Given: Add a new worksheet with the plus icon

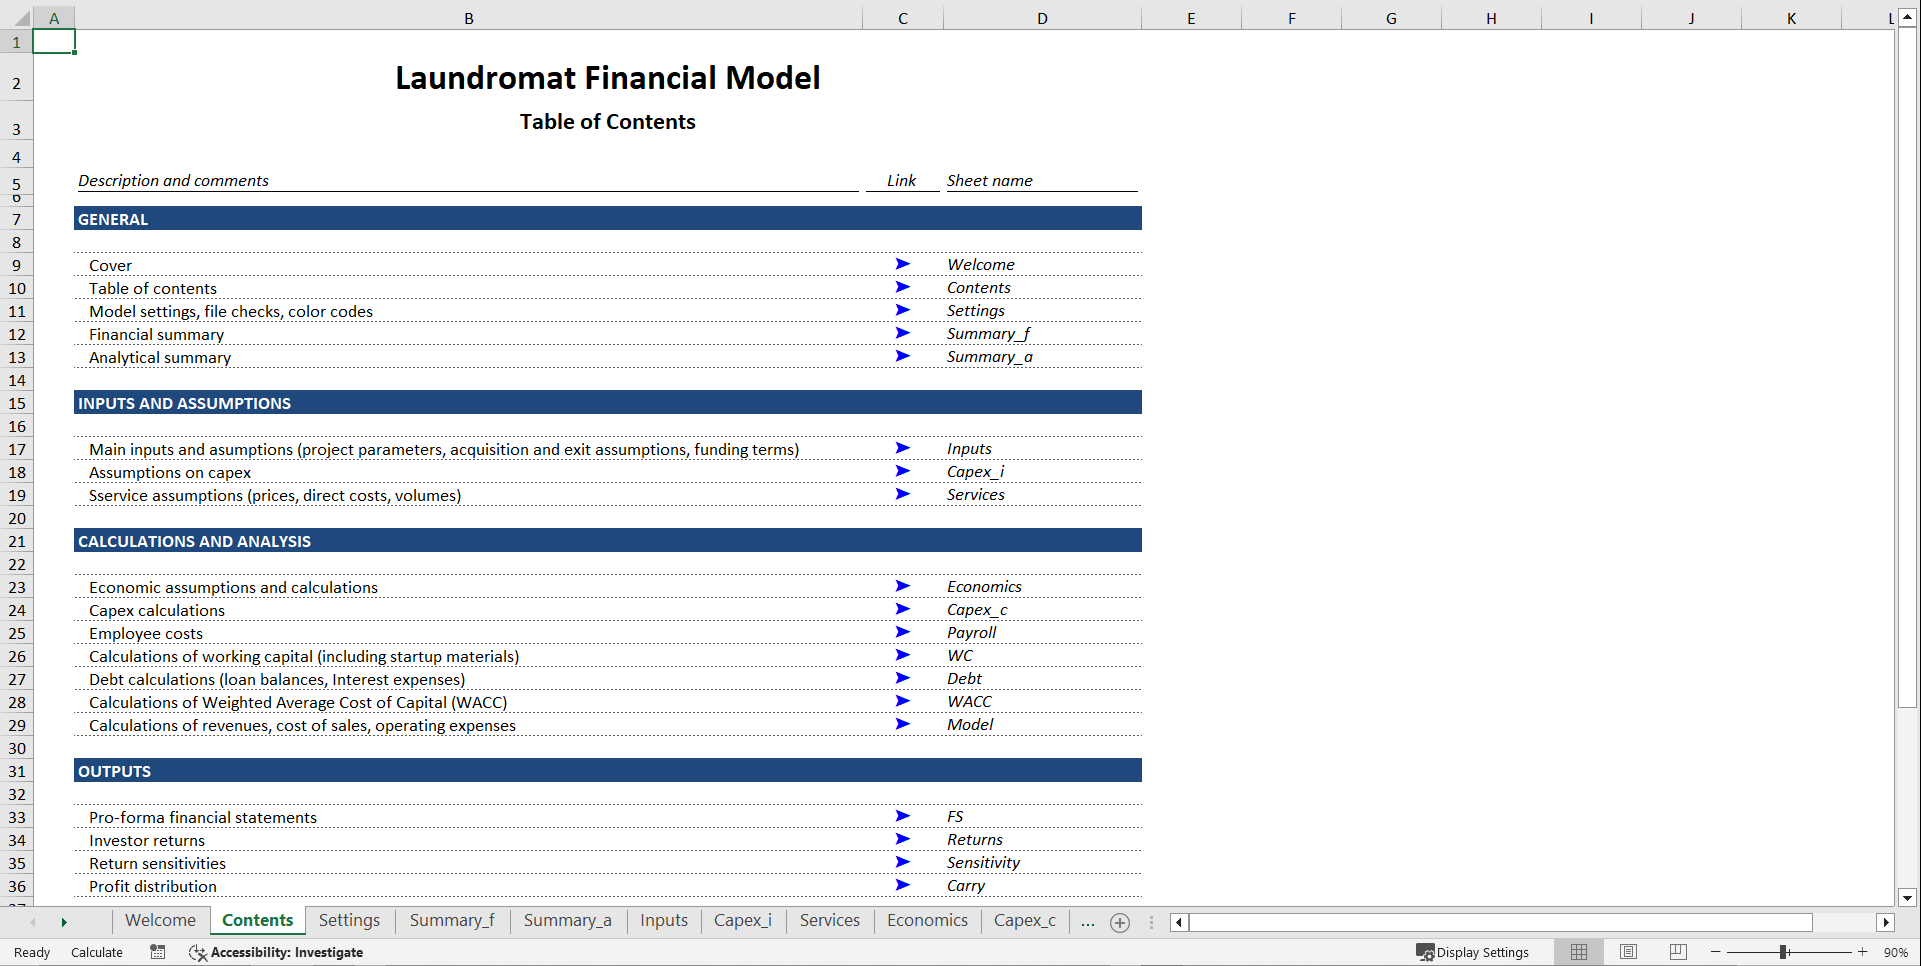Looking at the screenshot, I should tap(1119, 922).
